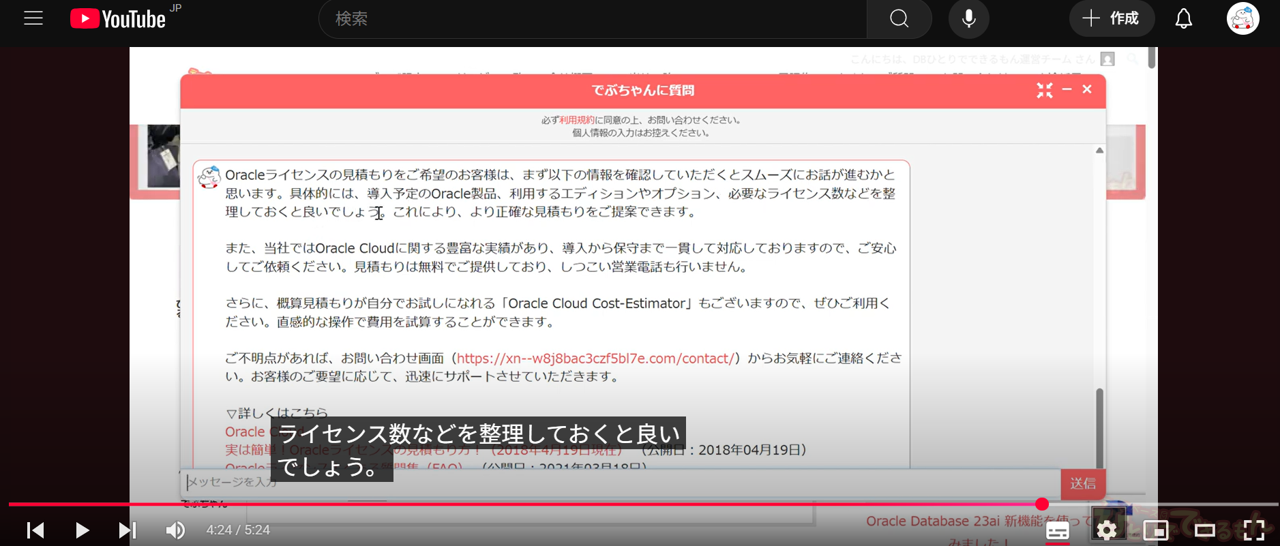Open the YouTube guide hamburger menu
Viewport: 1280px width, 546px height.
[33, 19]
